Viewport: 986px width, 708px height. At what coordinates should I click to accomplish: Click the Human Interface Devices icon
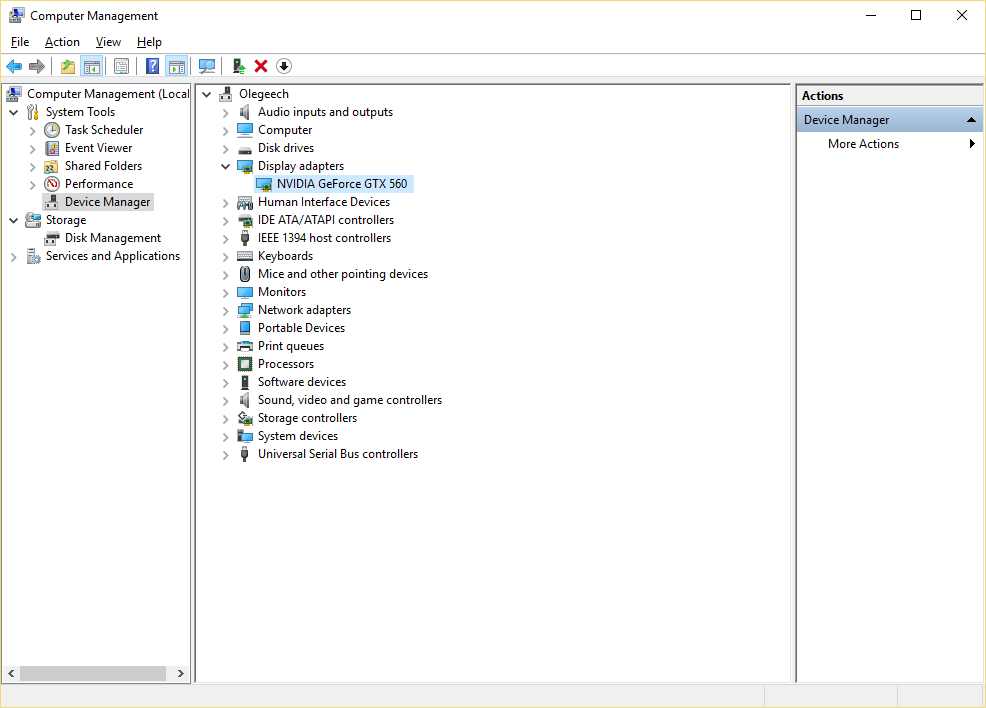(x=245, y=202)
